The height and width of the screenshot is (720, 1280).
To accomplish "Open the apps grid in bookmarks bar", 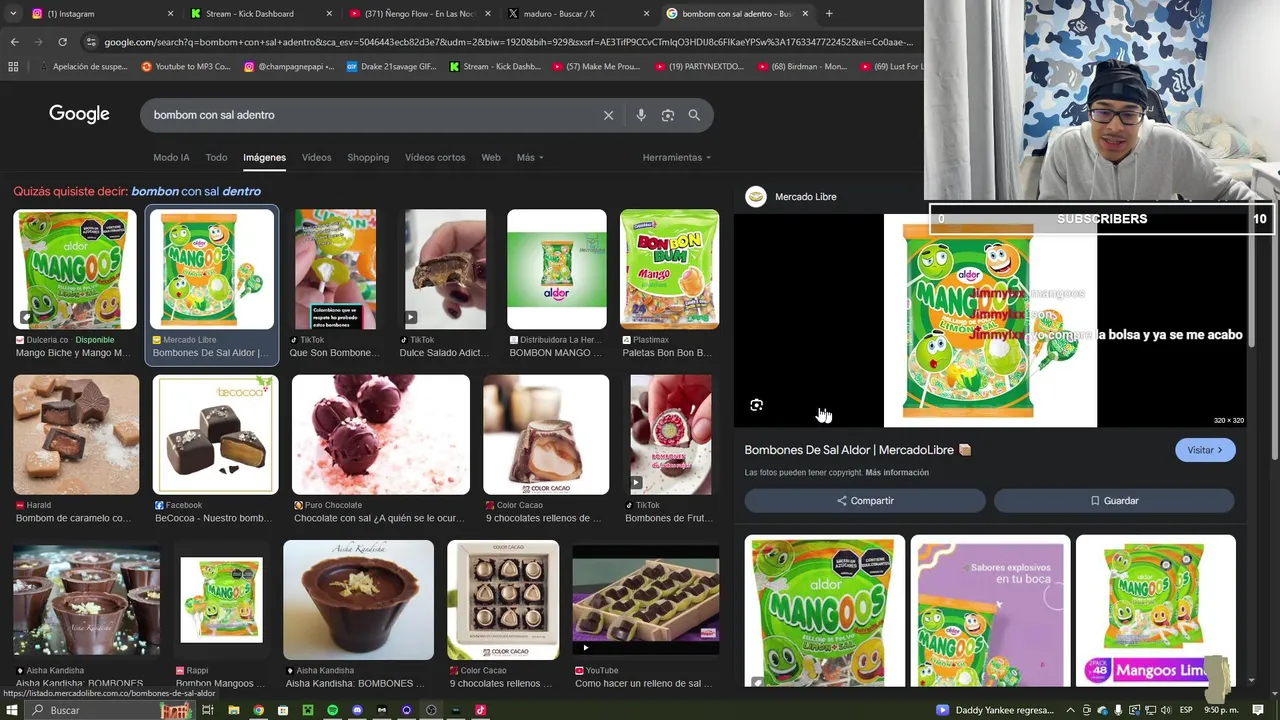I will [13, 67].
